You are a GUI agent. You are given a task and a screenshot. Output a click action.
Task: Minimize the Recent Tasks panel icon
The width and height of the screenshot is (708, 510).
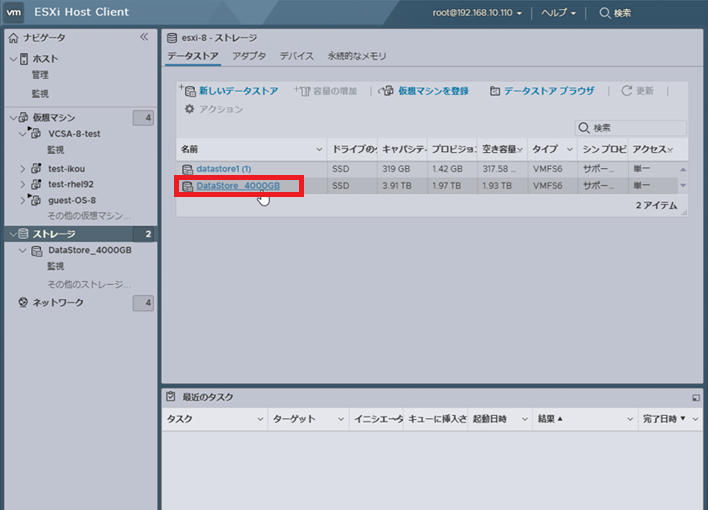[696, 398]
